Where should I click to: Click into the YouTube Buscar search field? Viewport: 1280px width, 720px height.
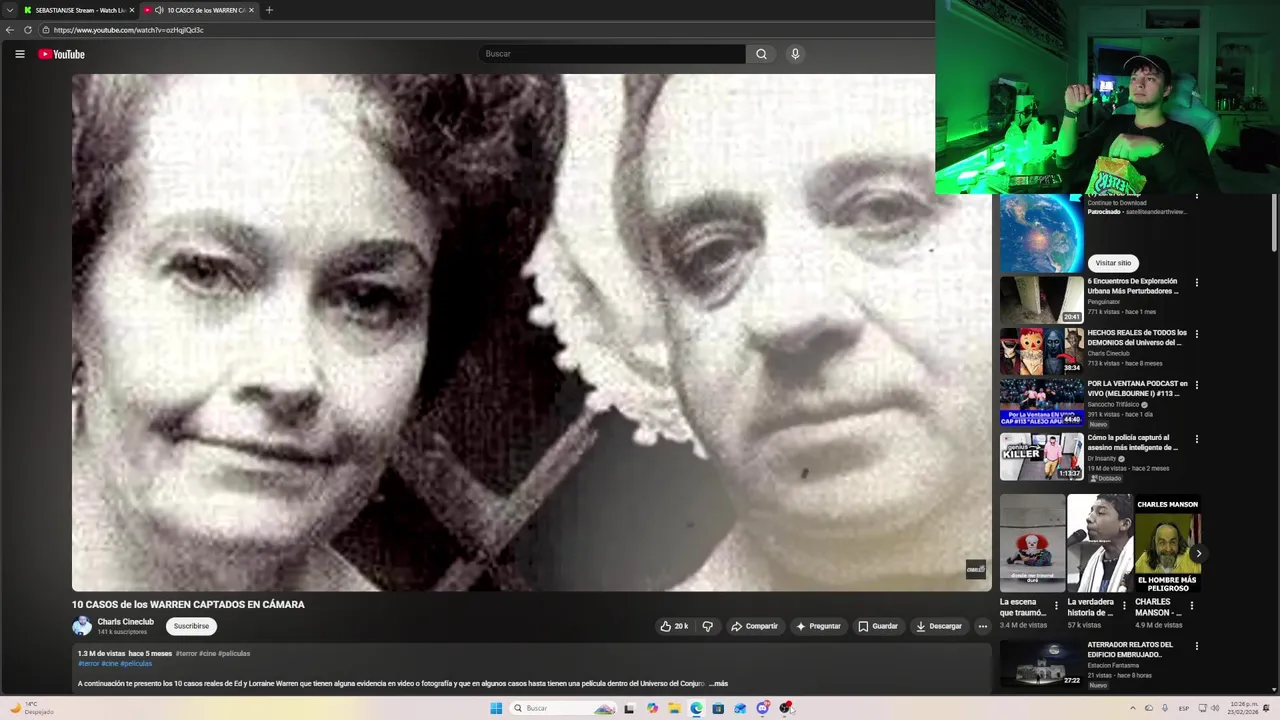[x=612, y=54]
